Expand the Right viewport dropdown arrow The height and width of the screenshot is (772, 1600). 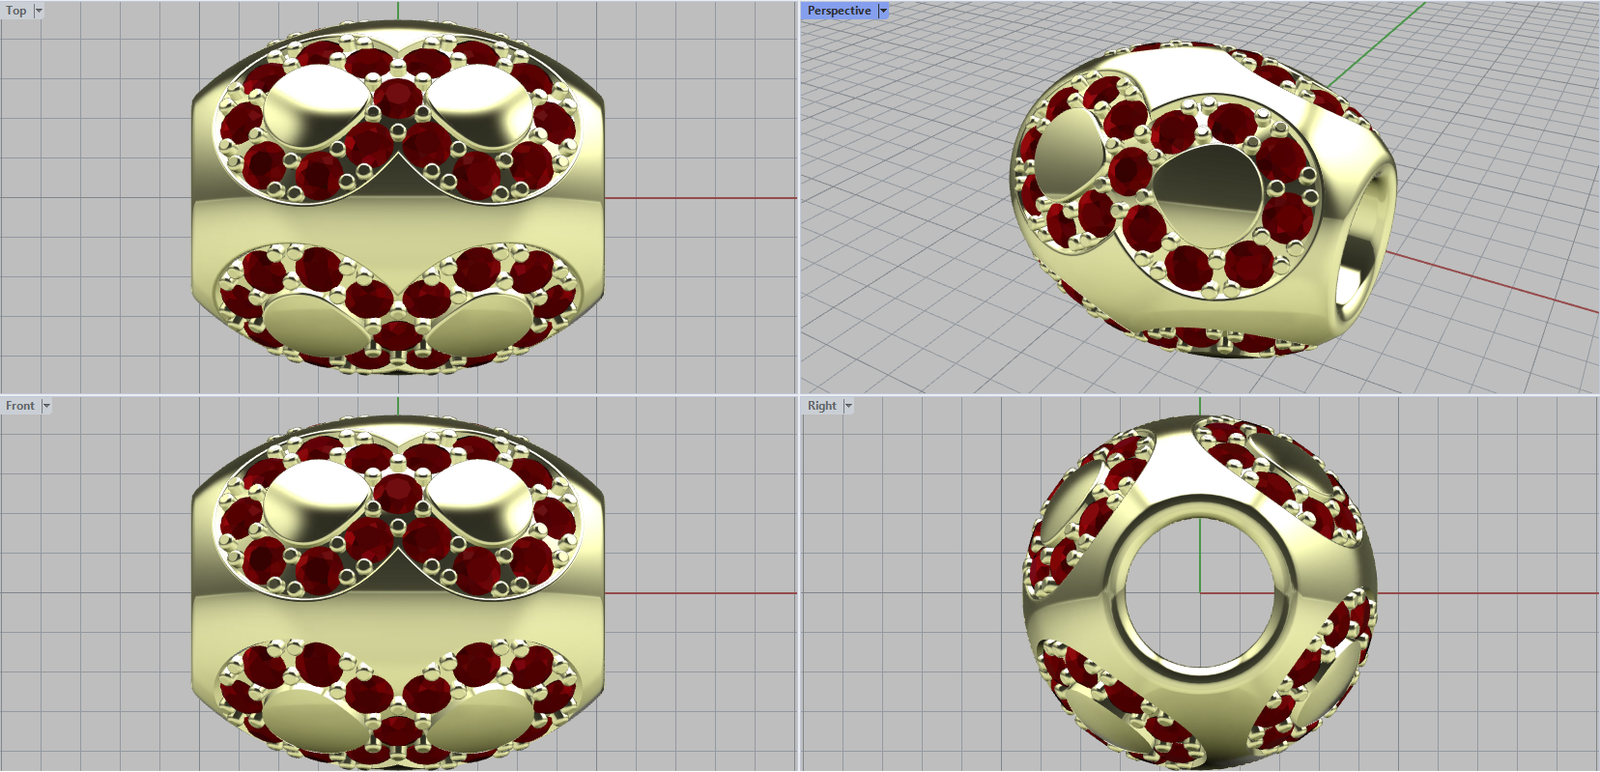848,406
